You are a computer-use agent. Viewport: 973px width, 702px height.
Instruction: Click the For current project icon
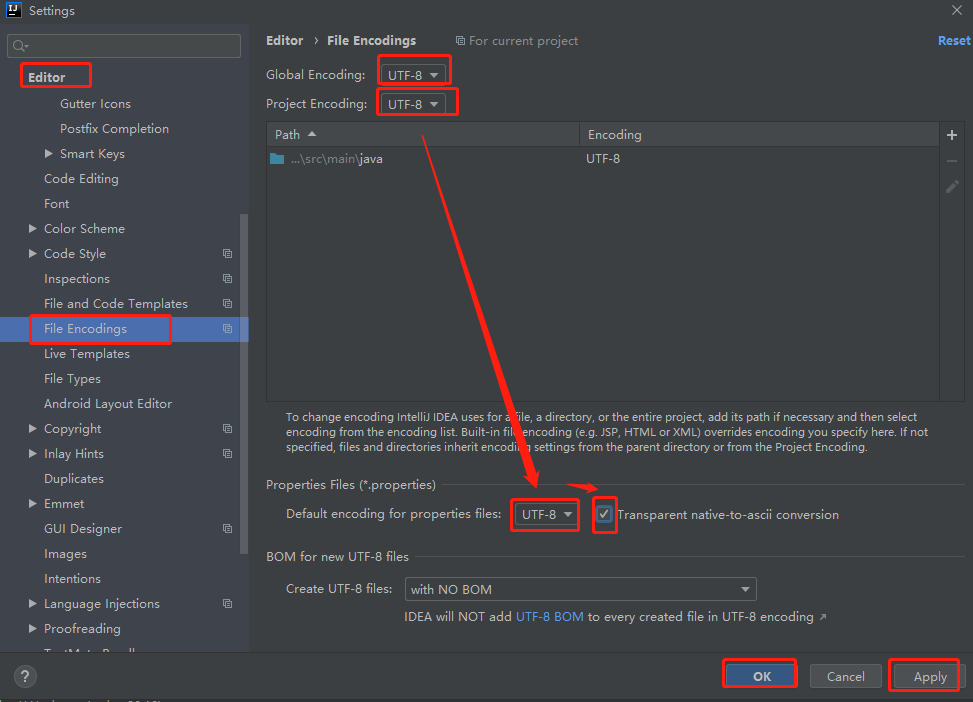pos(460,40)
